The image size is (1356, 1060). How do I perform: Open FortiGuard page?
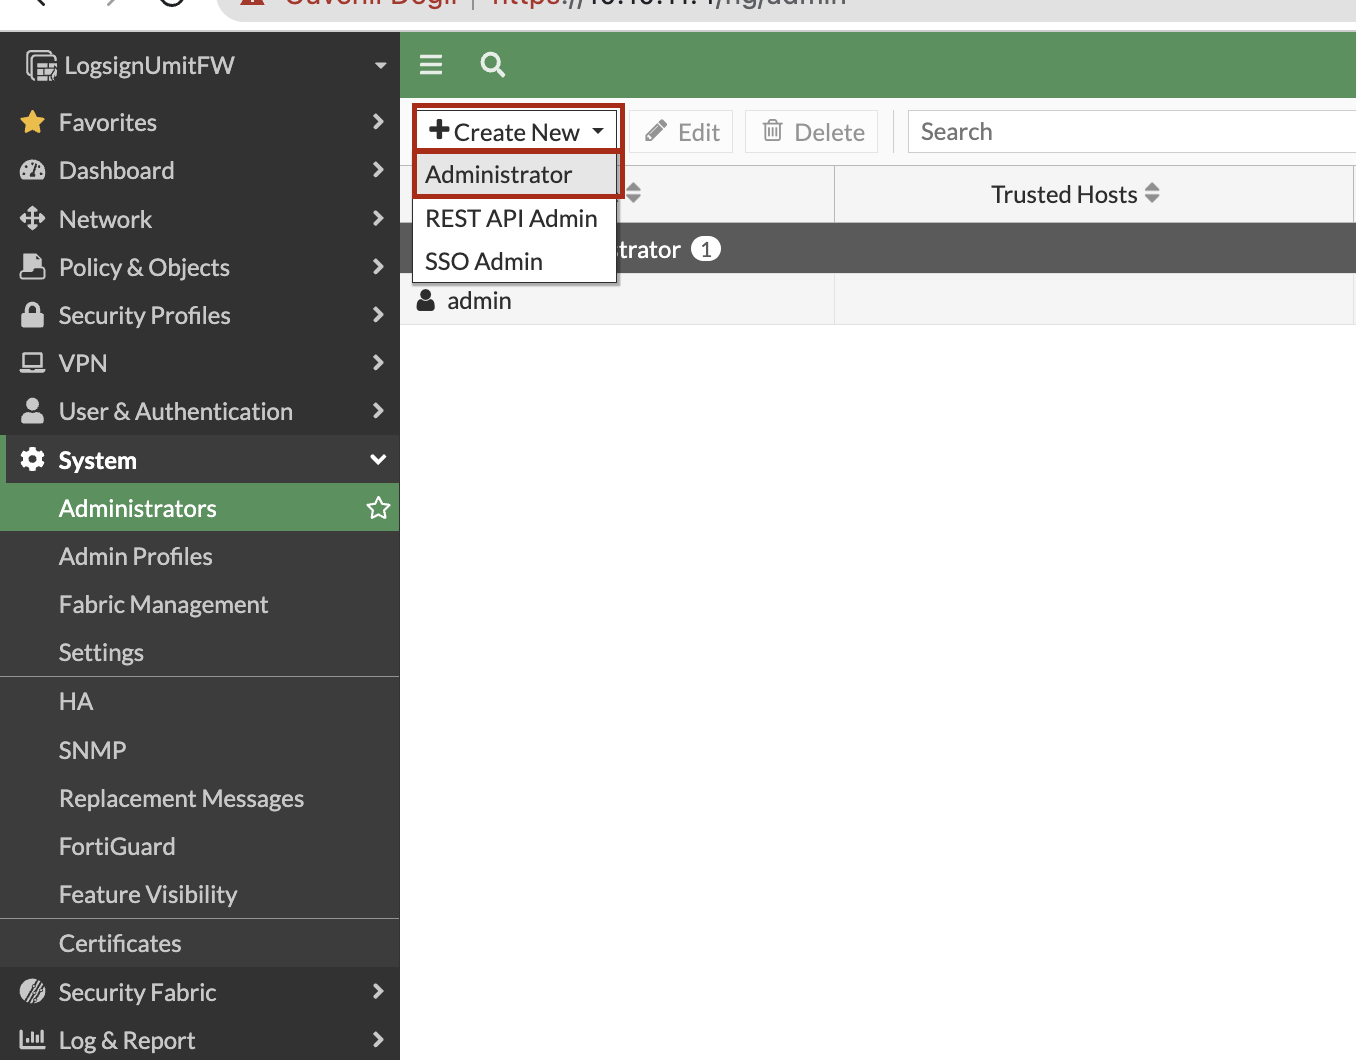click(200, 846)
